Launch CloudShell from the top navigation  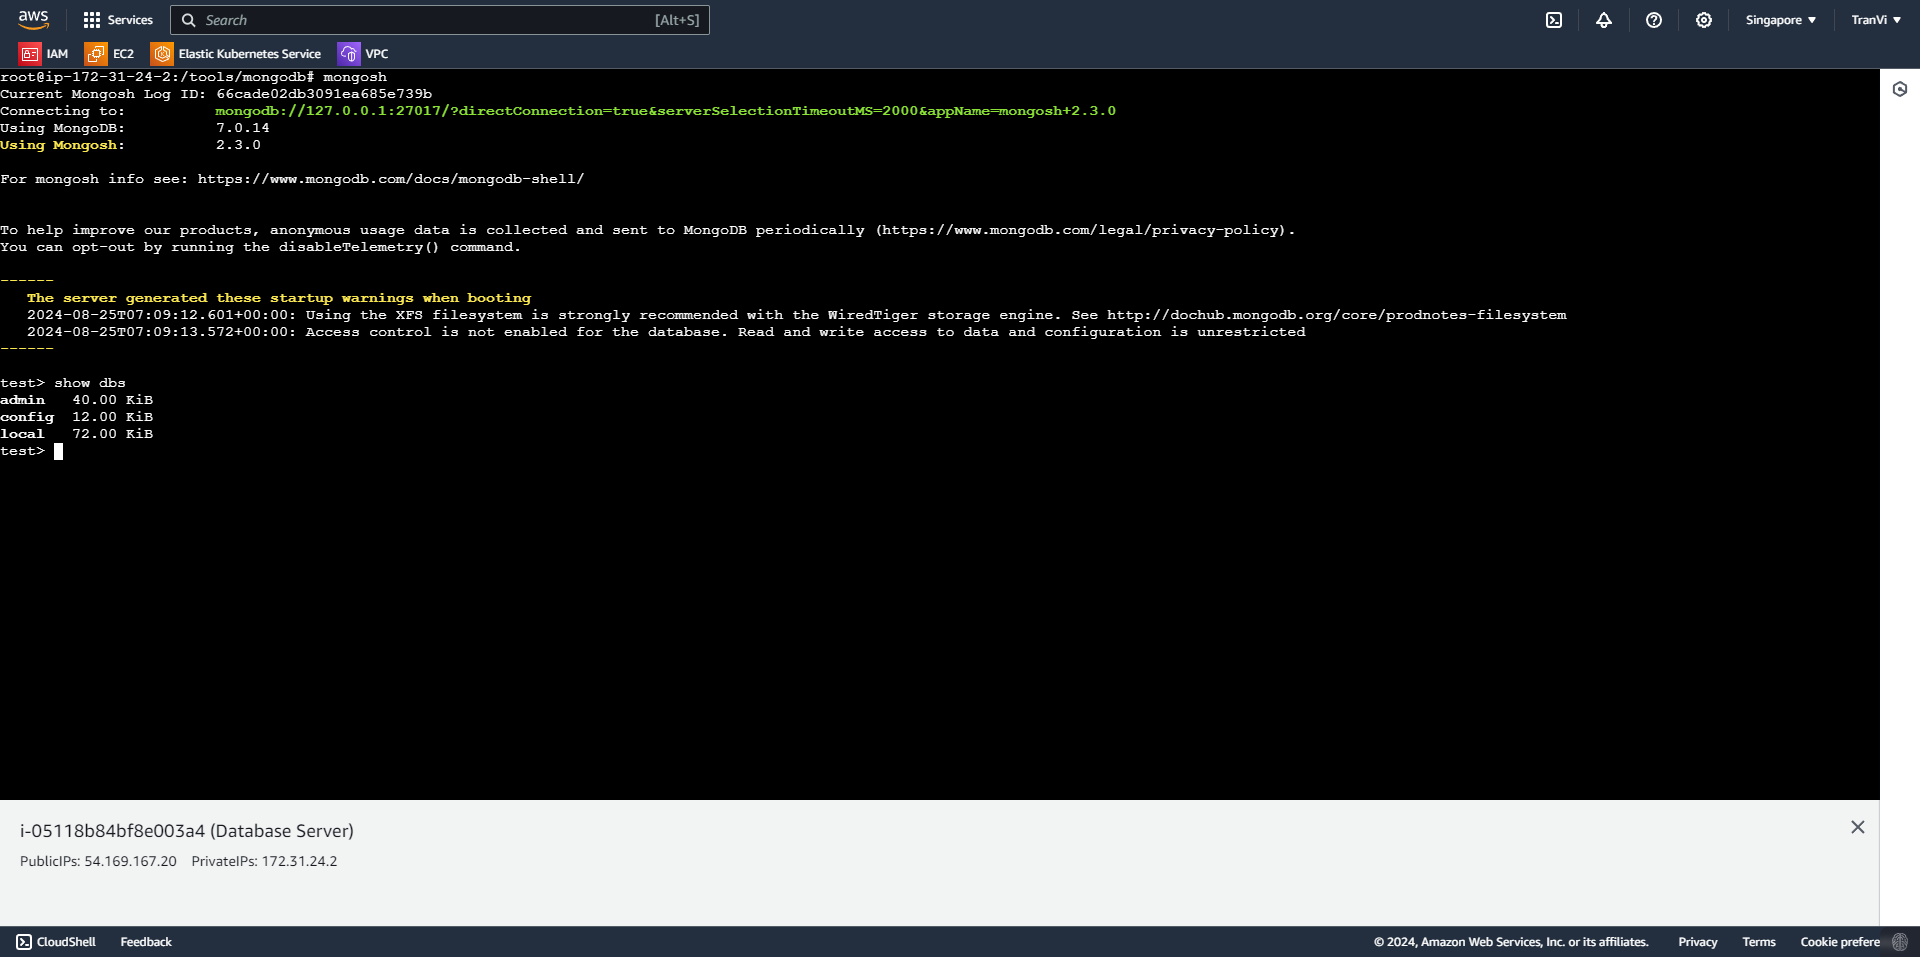pyautogui.click(x=1554, y=20)
